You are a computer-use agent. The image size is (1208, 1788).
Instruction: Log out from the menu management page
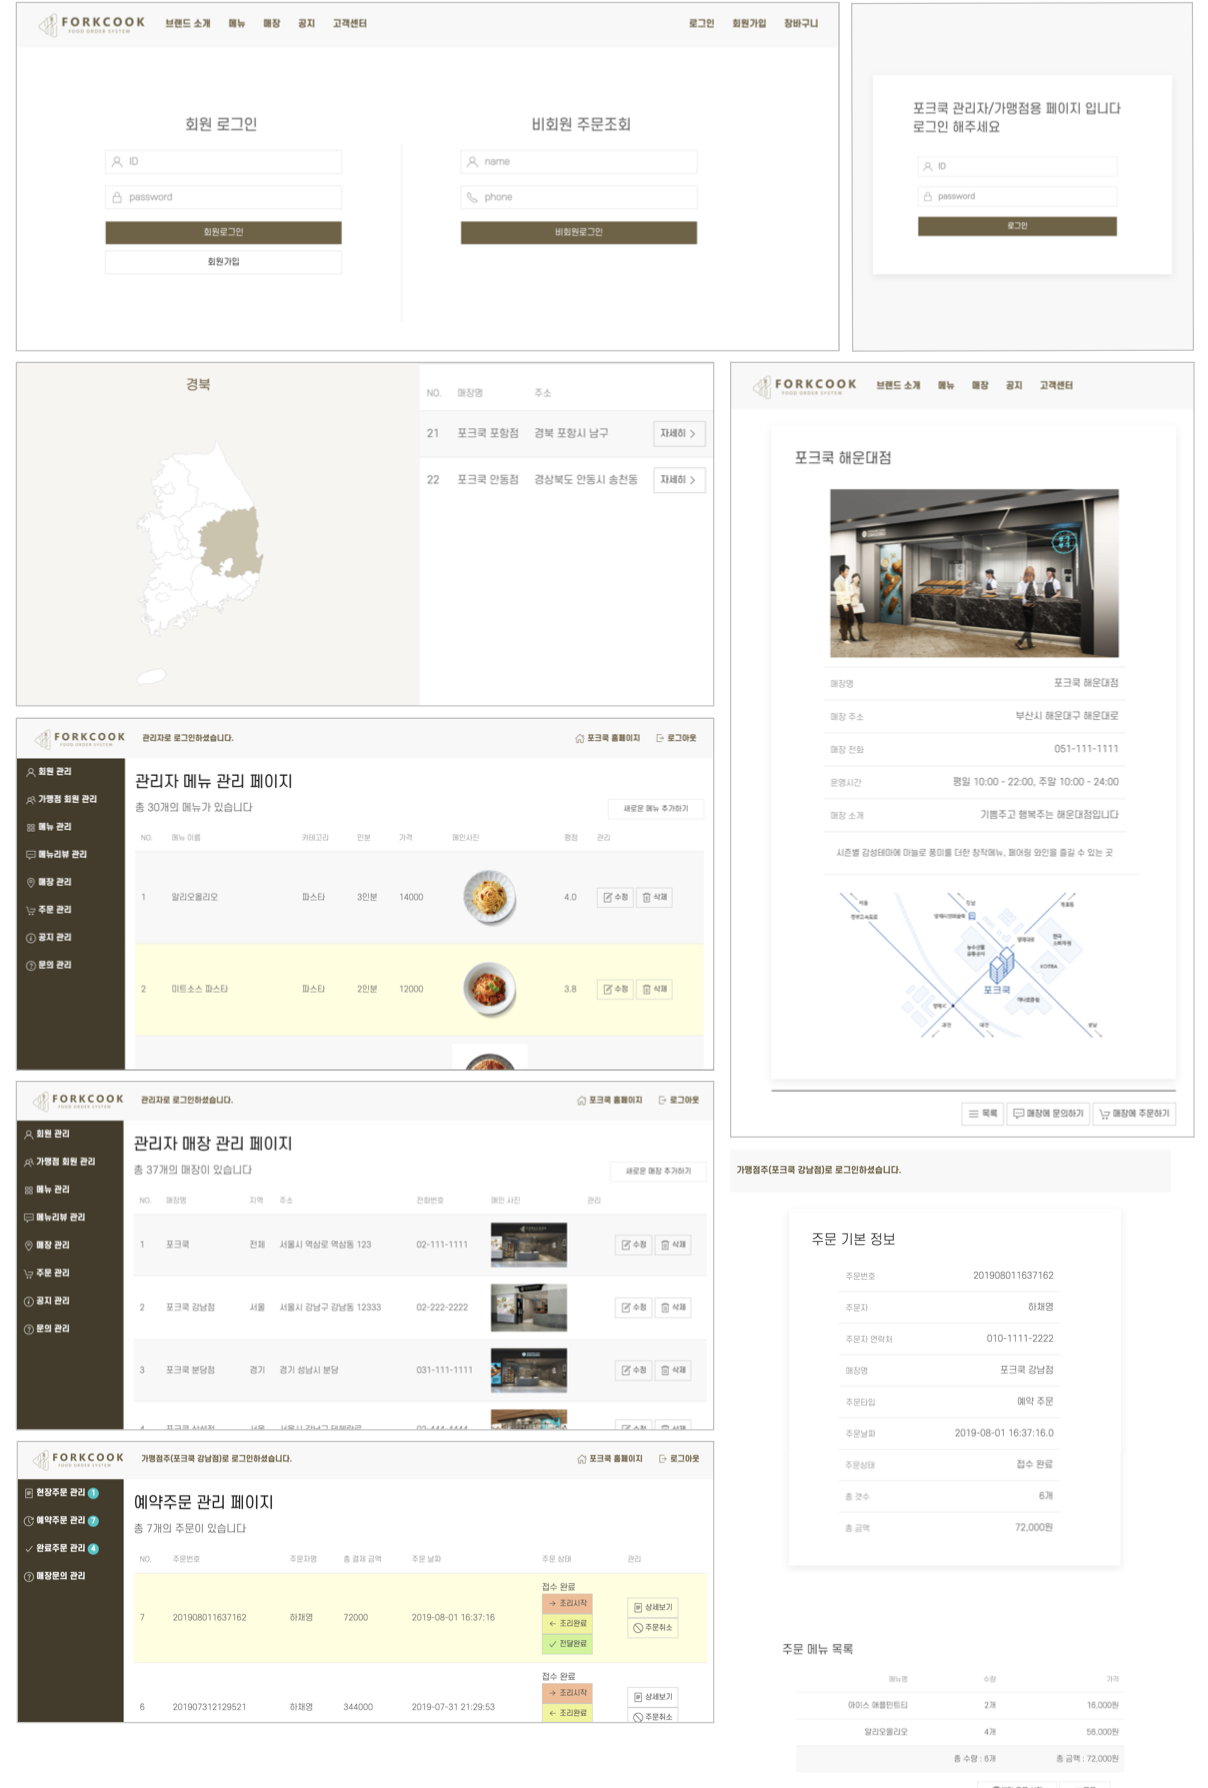tap(676, 738)
